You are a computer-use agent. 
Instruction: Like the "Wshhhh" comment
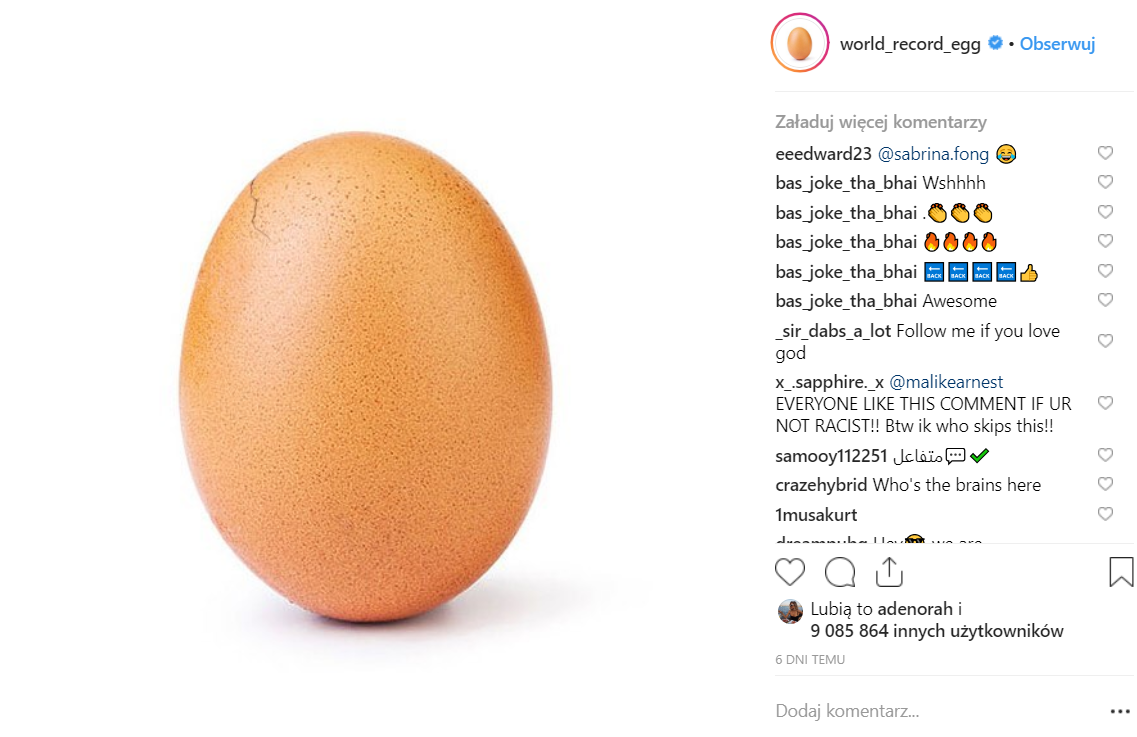(1105, 182)
